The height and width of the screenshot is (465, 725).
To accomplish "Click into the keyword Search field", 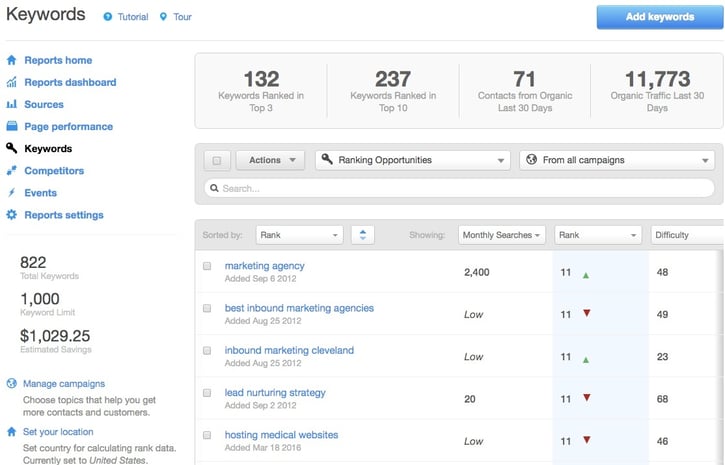I will tap(460, 188).
